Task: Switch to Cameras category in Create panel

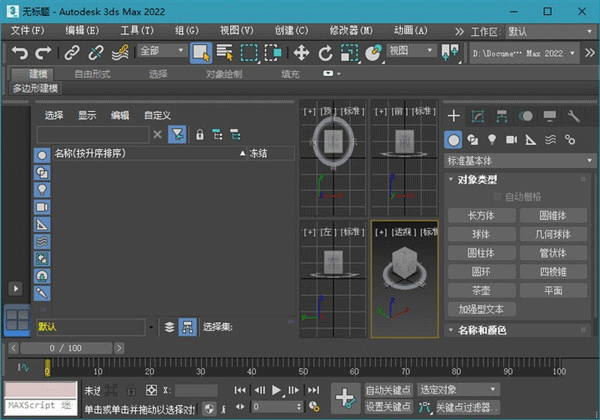Action: (x=511, y=140)
